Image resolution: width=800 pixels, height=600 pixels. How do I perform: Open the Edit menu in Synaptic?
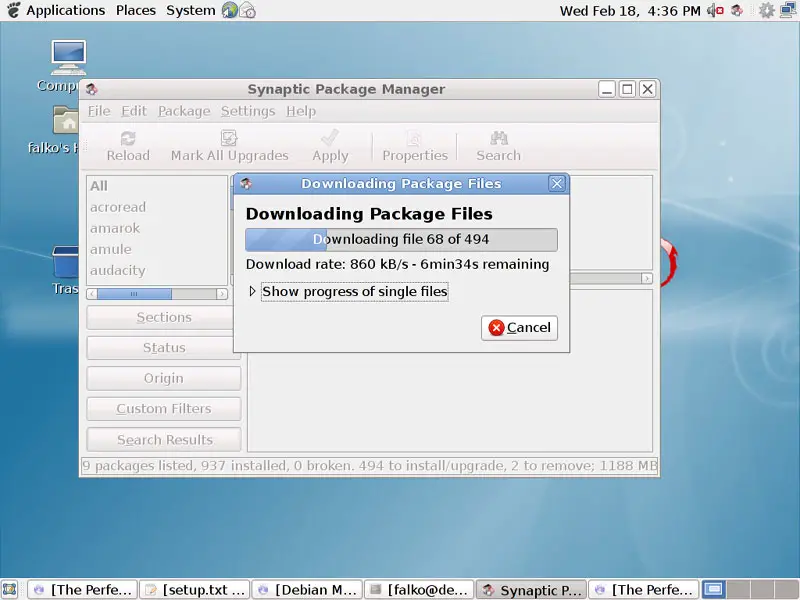pos(134,111)
